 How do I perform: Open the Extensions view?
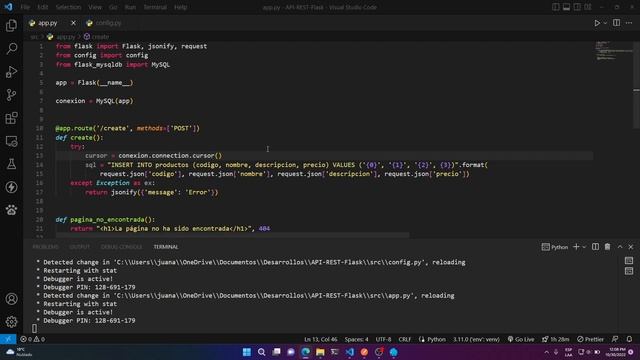coord(11,118)
